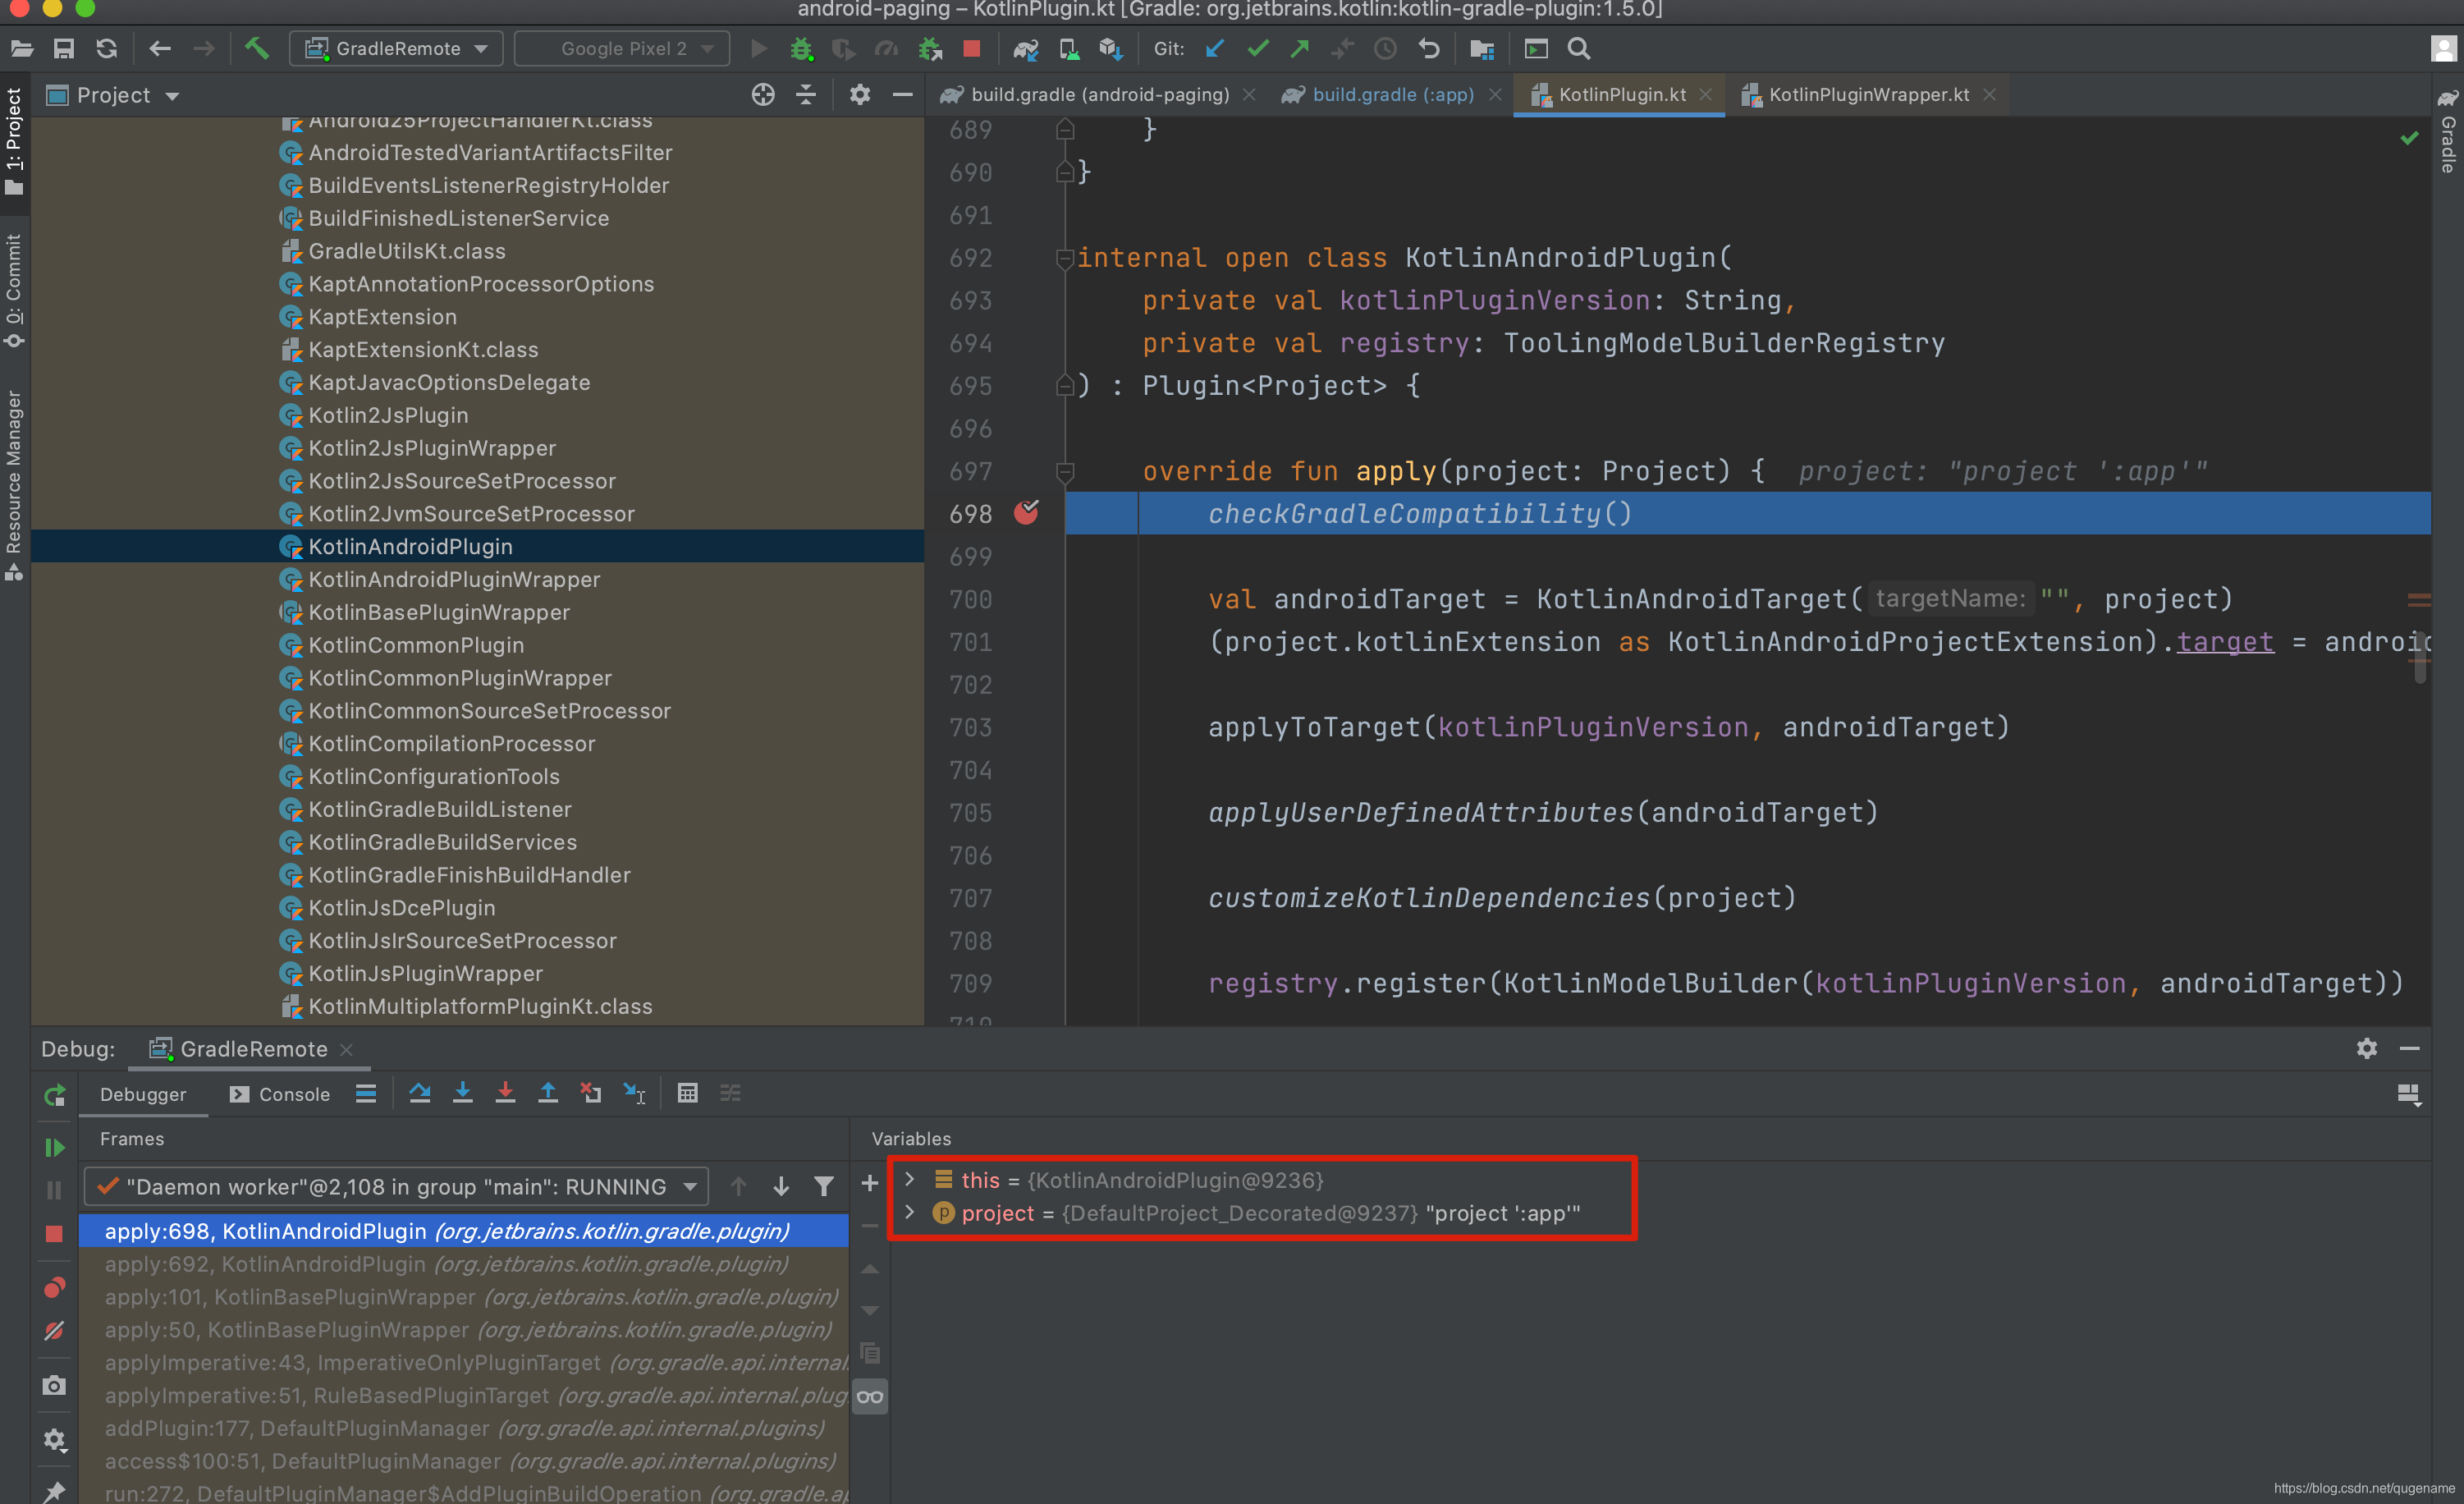This screenshot has height=1504, width=2464.
Task: Open debug panel settings gear at right
Action: tap(2366, 1049)
